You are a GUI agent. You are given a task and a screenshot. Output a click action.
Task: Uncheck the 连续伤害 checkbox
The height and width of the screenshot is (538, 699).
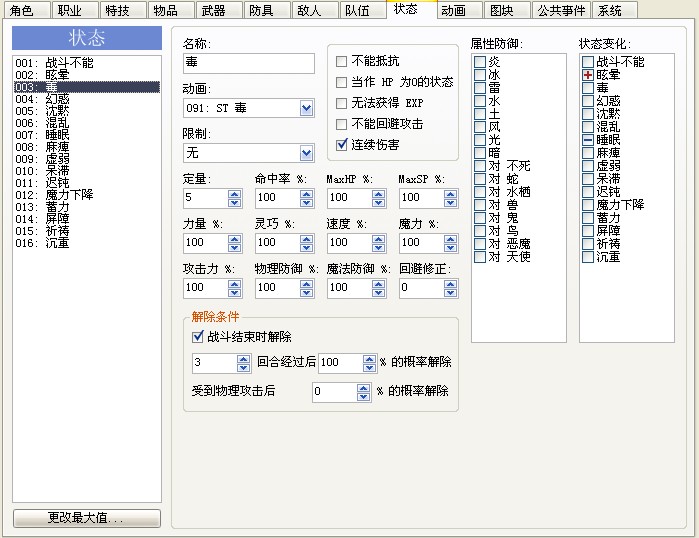pyautogui.click(x=341, y=144)
